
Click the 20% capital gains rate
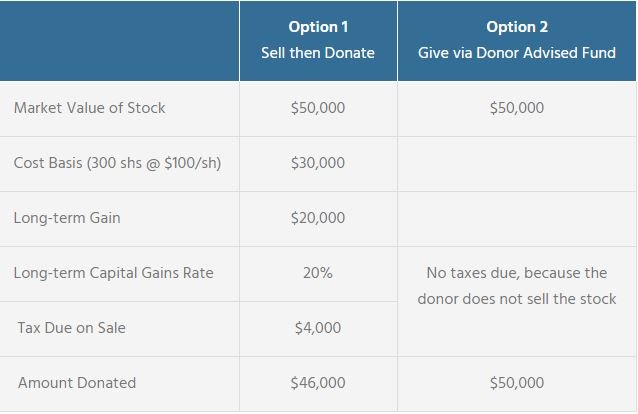[x=318, y=273]
